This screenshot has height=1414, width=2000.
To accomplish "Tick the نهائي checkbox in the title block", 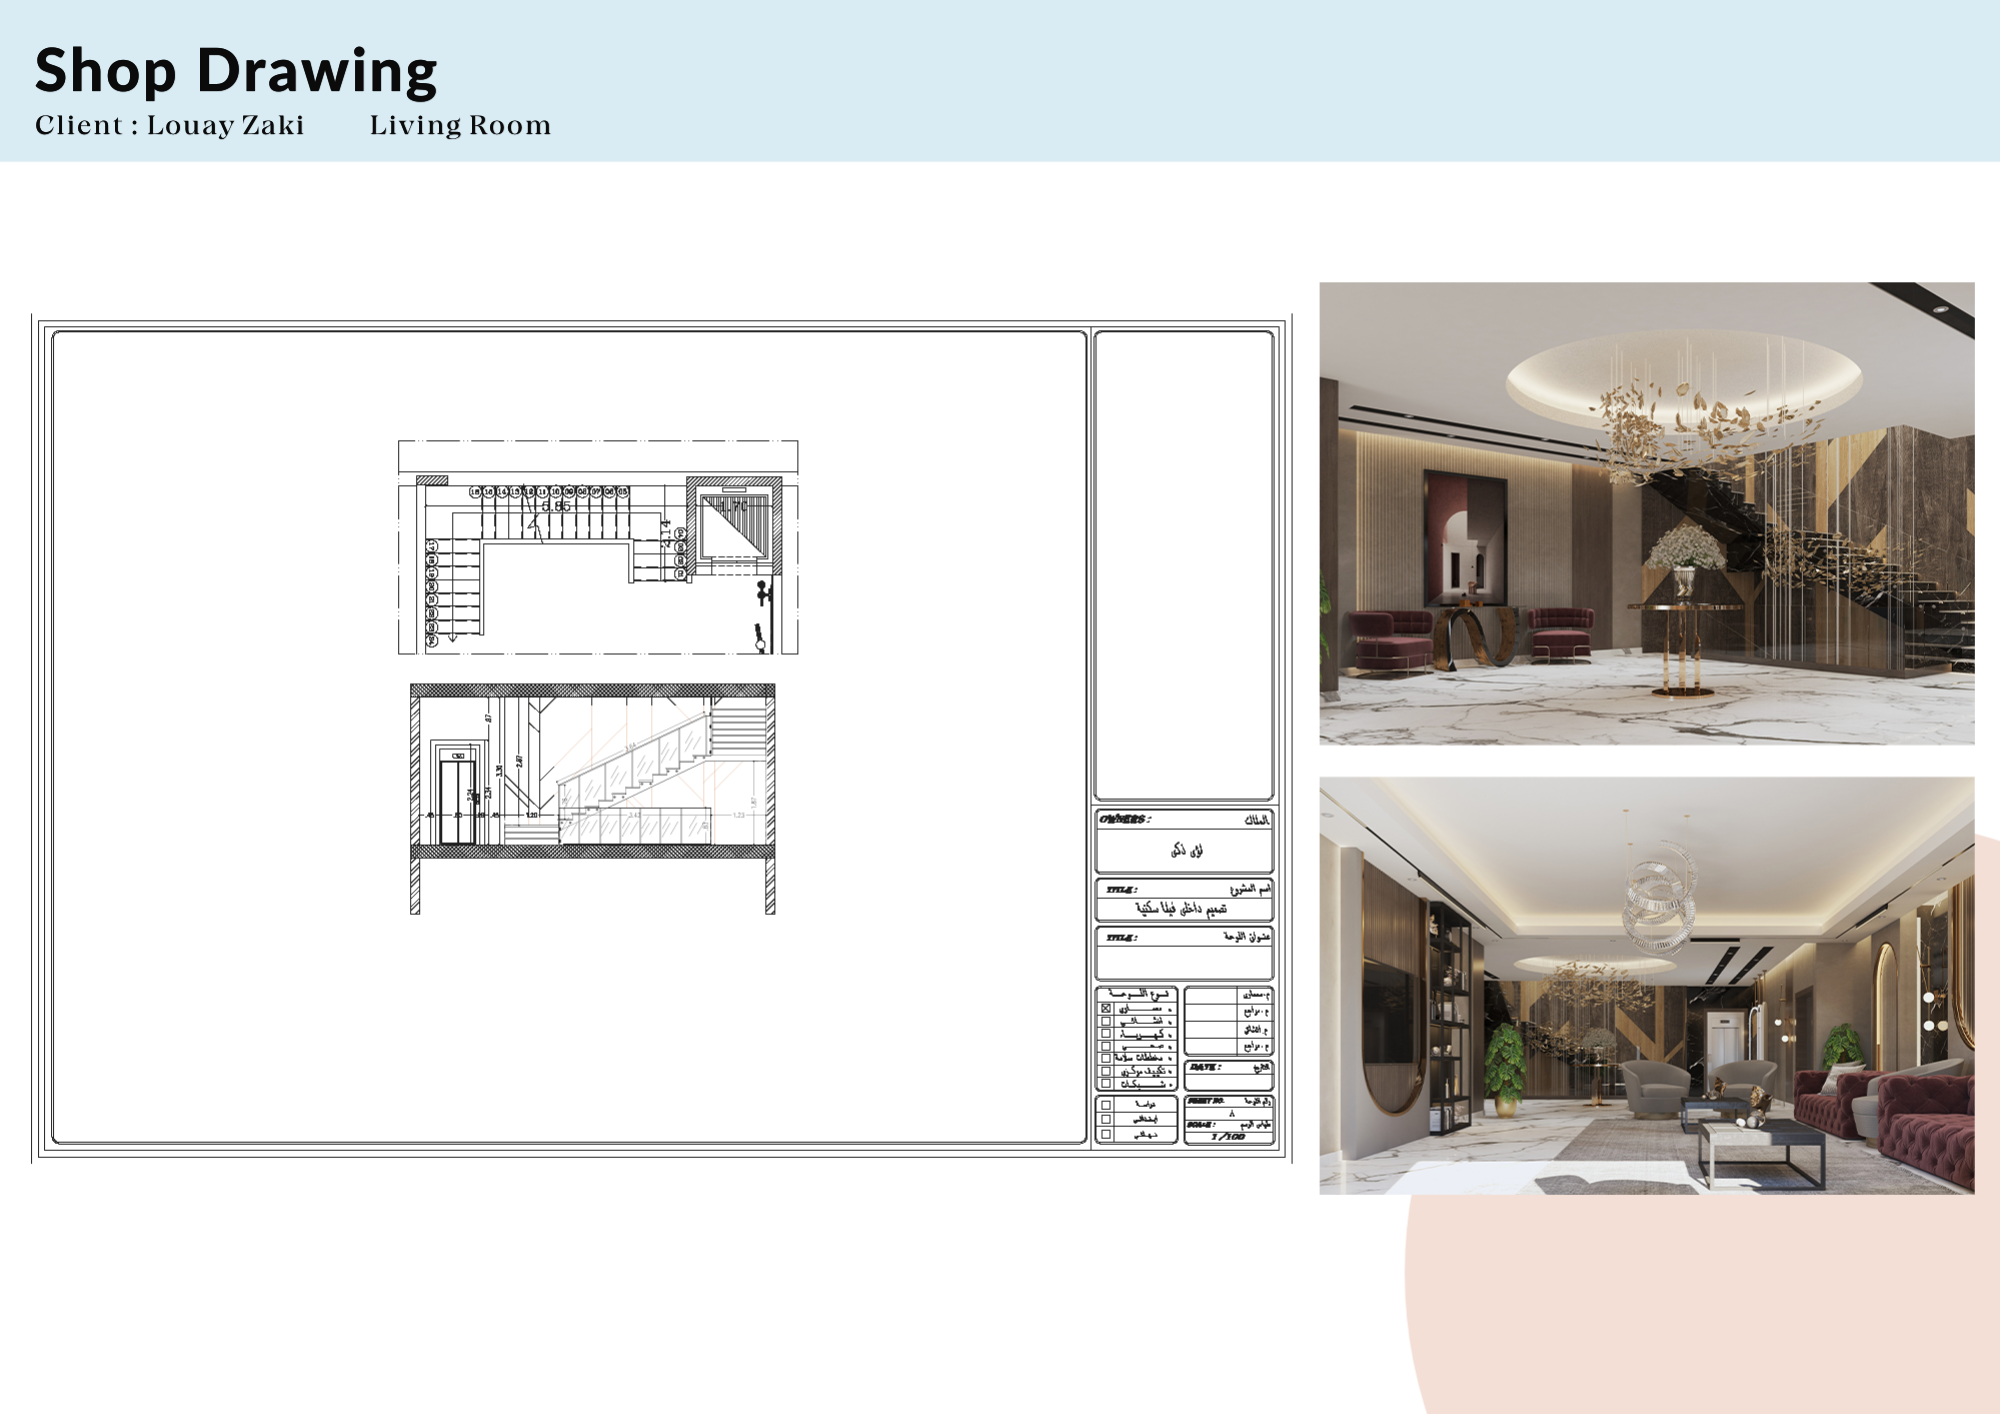I will click(x=1106, y=1136).
